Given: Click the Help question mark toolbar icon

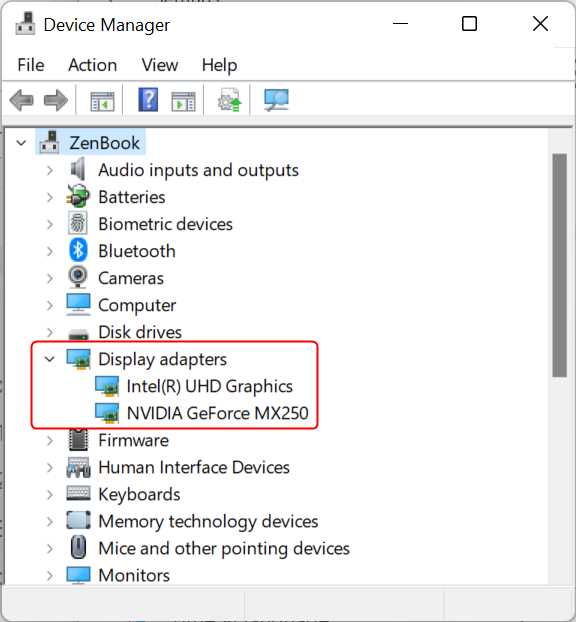Looking at the screenshot, I should click(148, 100).
